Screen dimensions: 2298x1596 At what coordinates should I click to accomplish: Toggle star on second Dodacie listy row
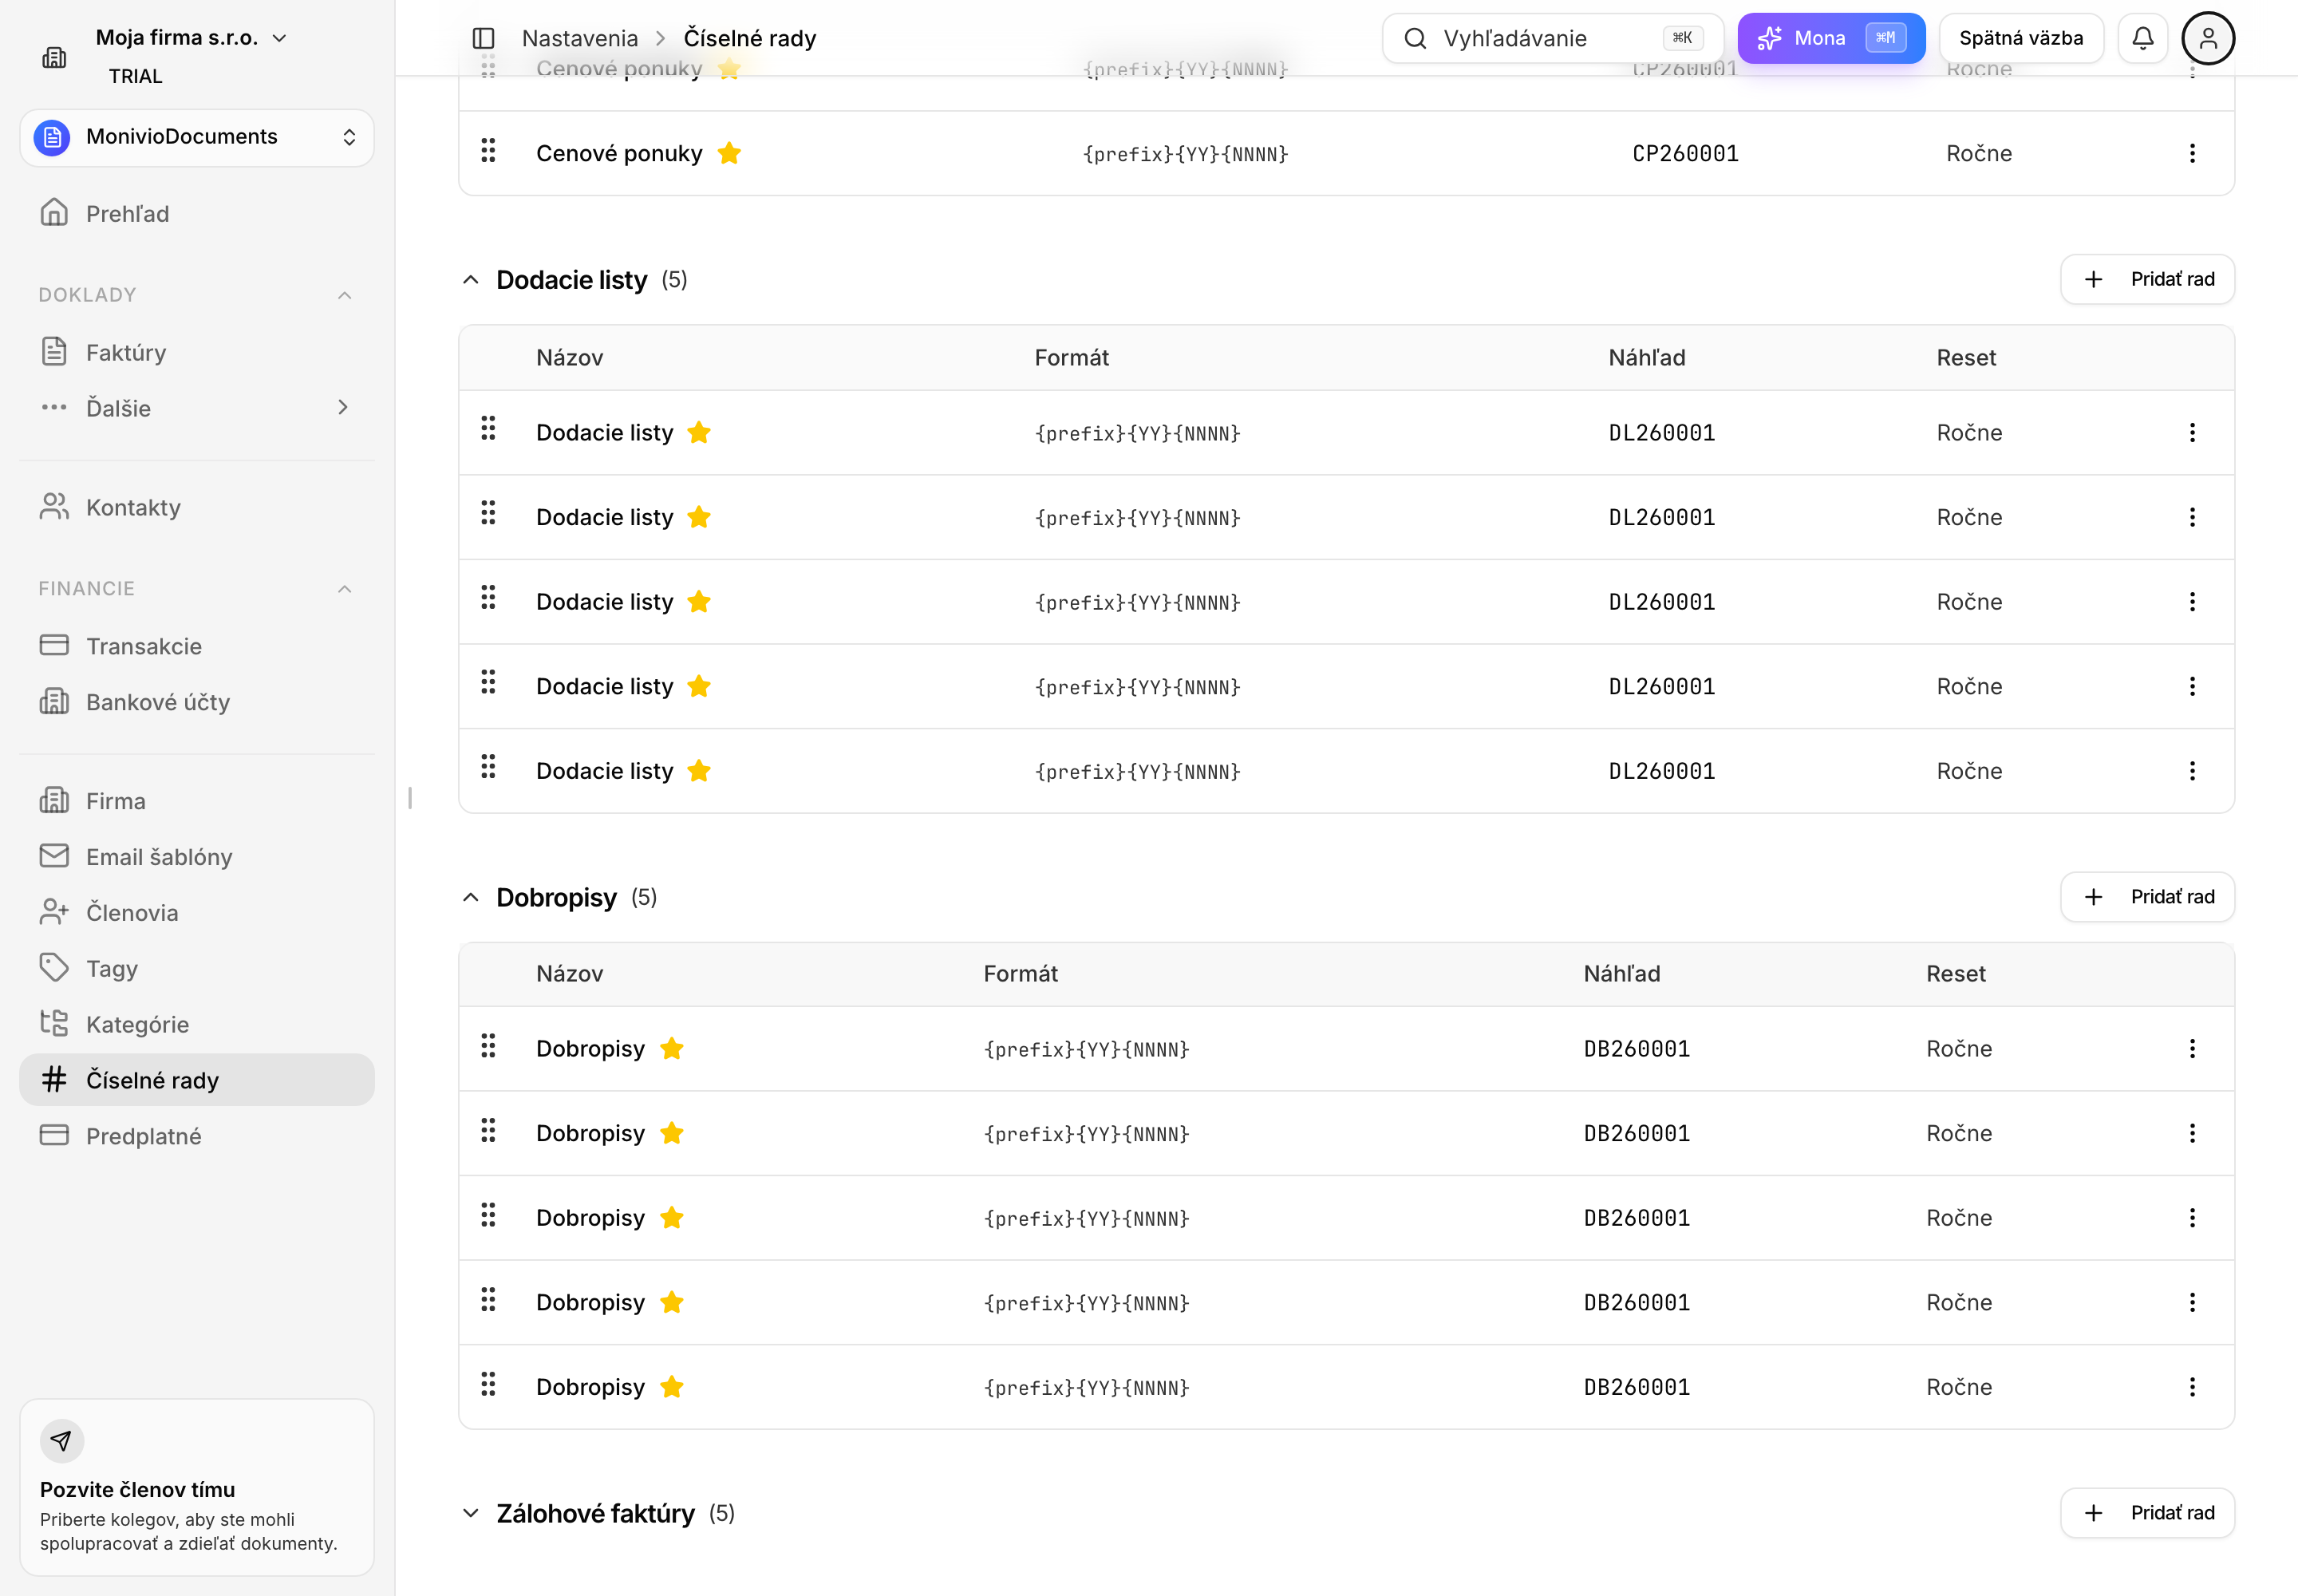pos(699,517)
